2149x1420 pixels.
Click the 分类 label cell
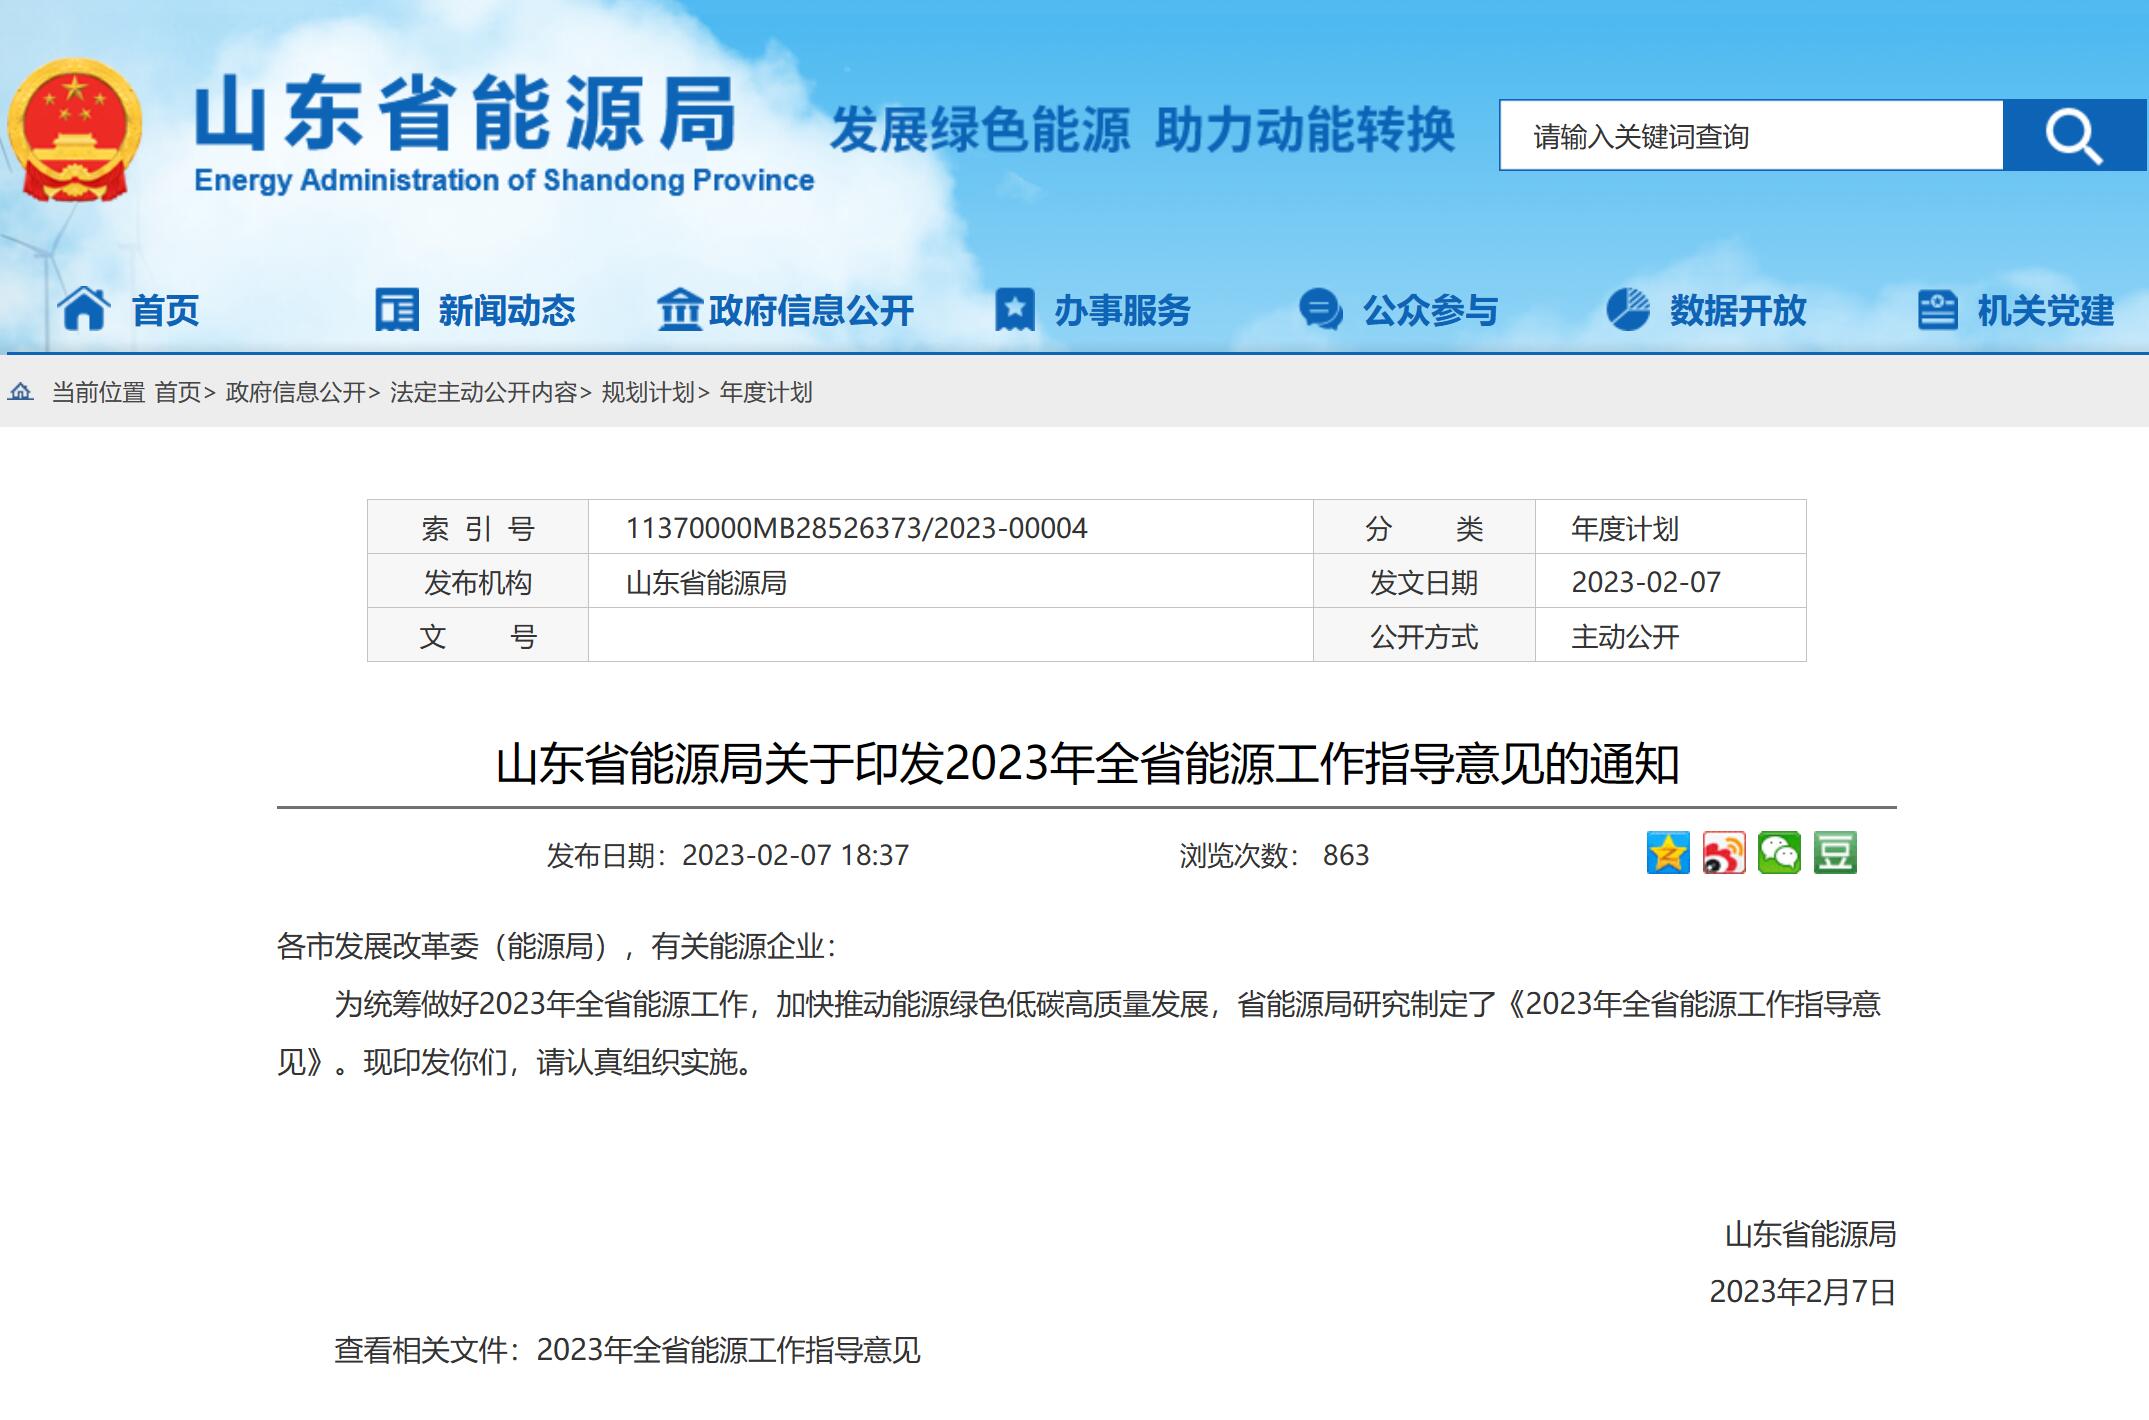click(1424, 527)
